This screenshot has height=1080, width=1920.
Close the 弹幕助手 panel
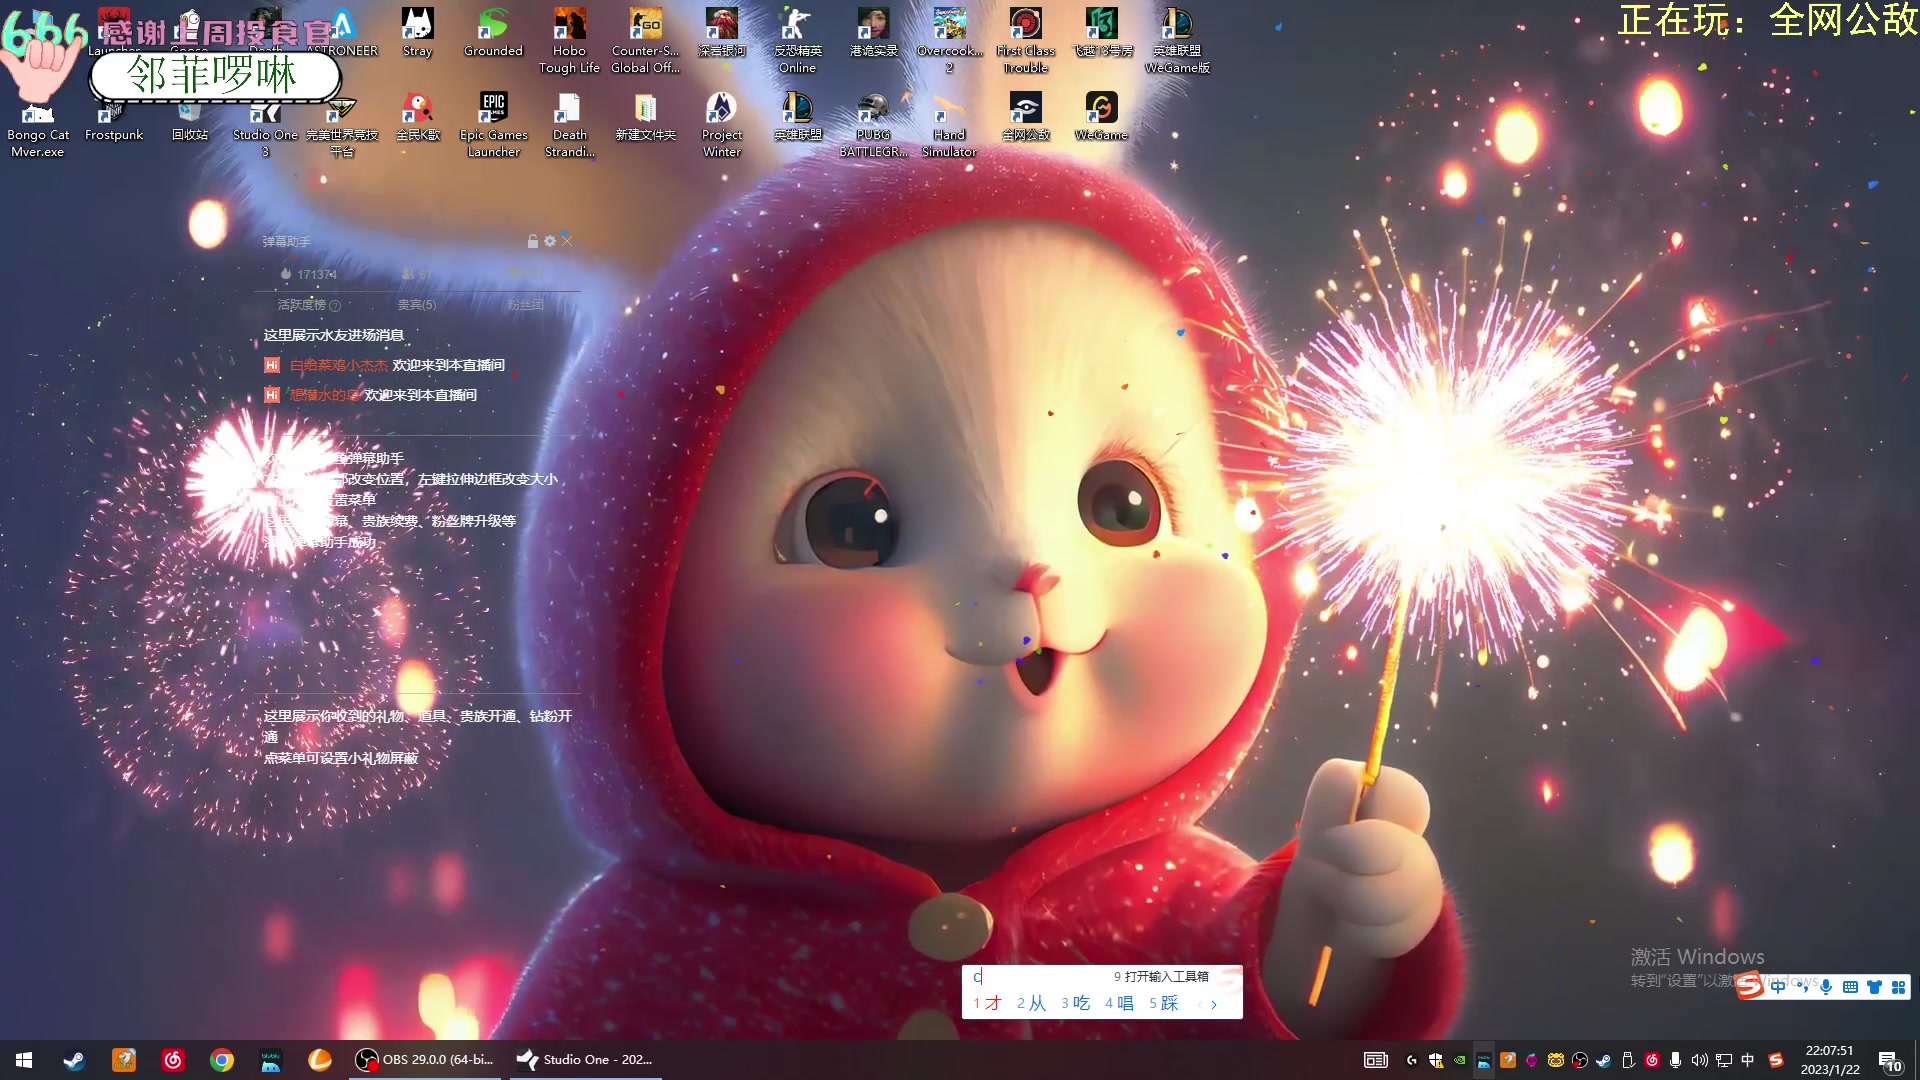tap(567, 241)
